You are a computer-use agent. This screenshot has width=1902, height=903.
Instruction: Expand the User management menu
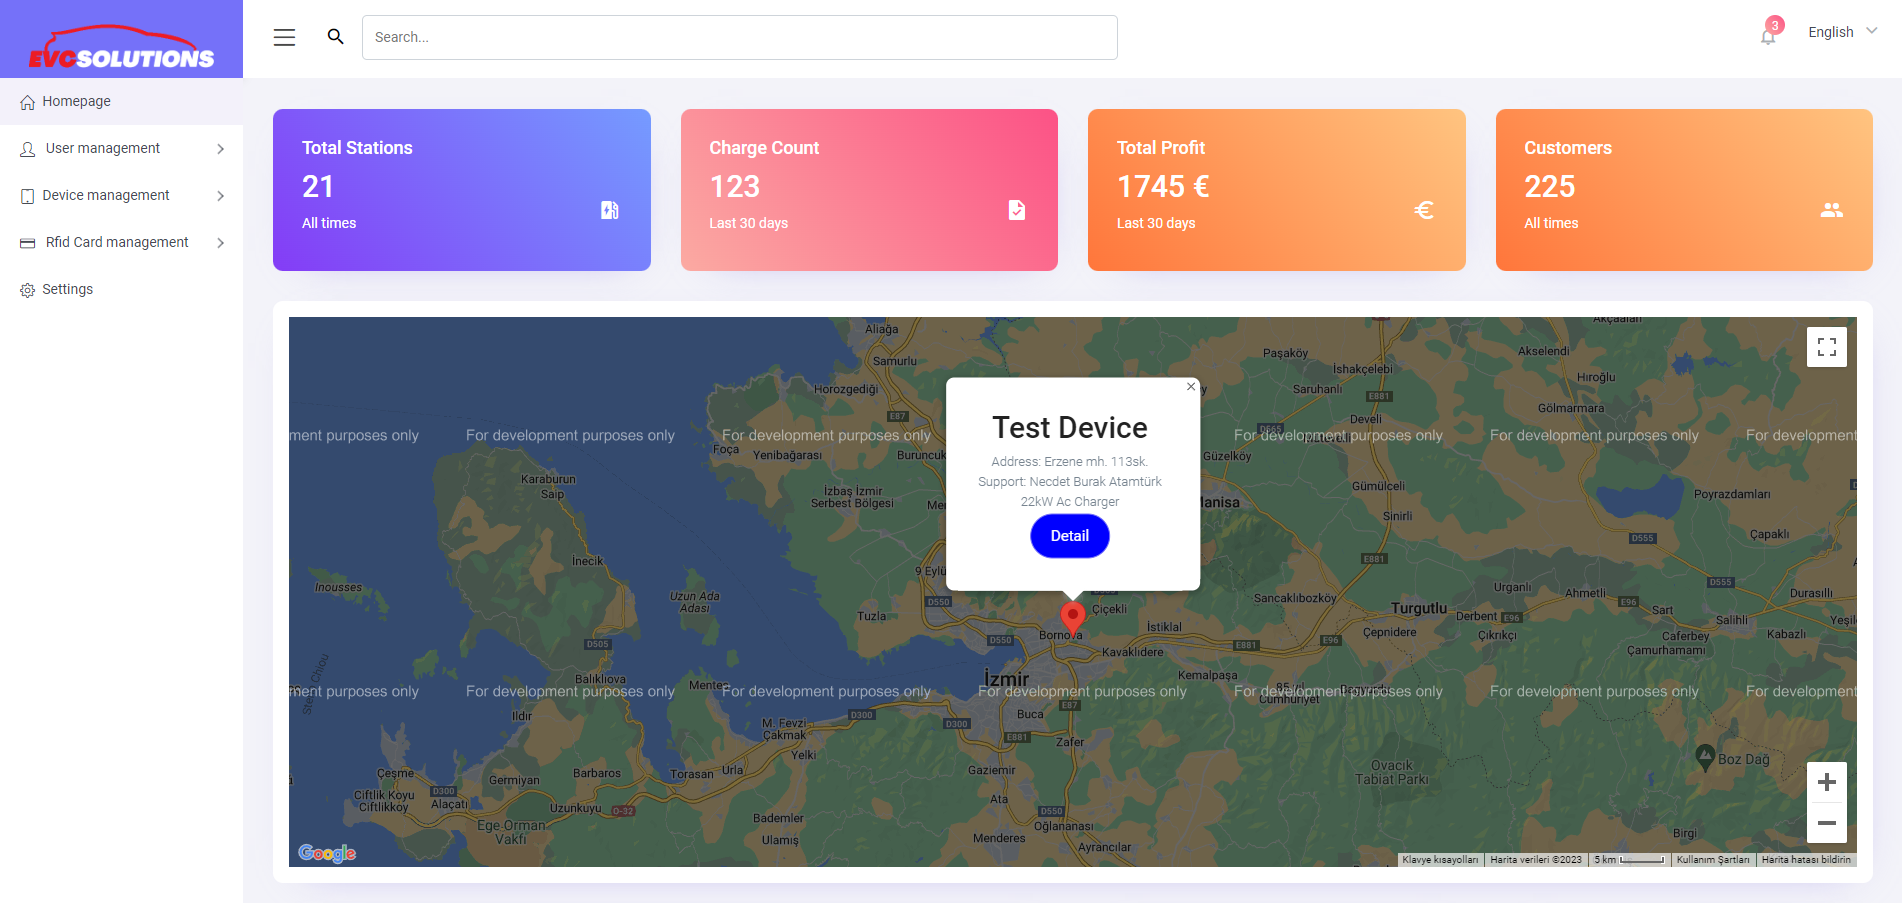point(121,148)
